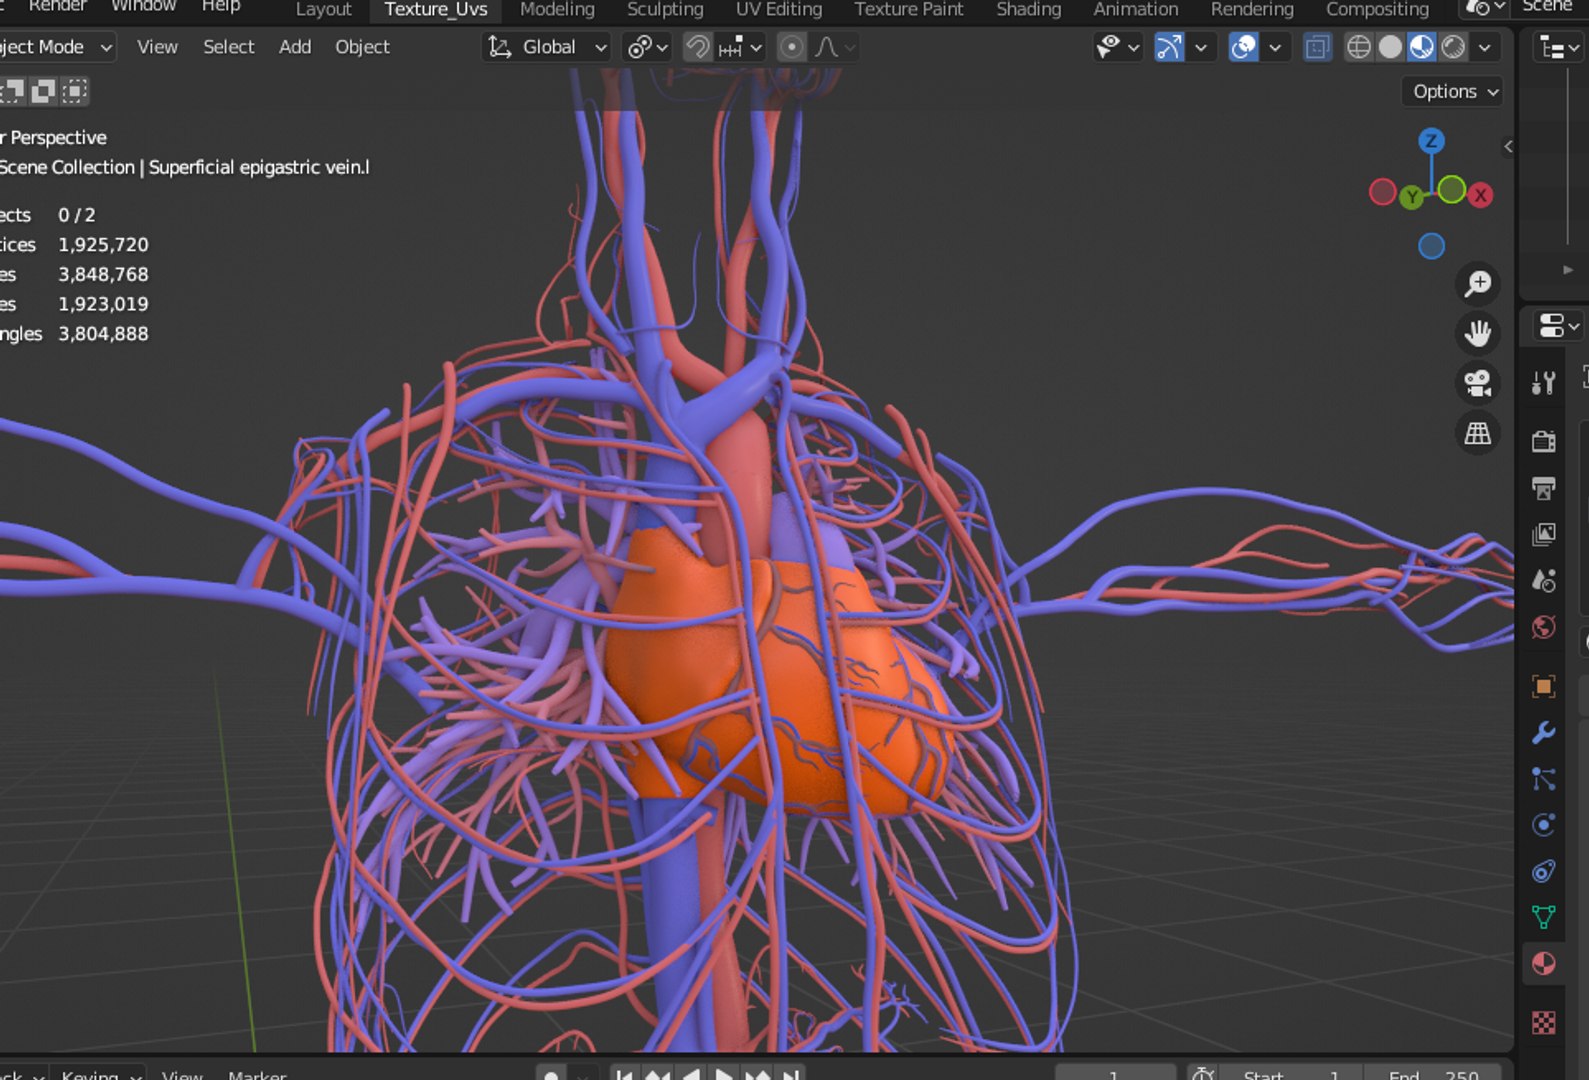Open Tool properties tab wrench-screwdriver icon
The height and width of the screenshot is (1080, 1589).
[1543, 382]
